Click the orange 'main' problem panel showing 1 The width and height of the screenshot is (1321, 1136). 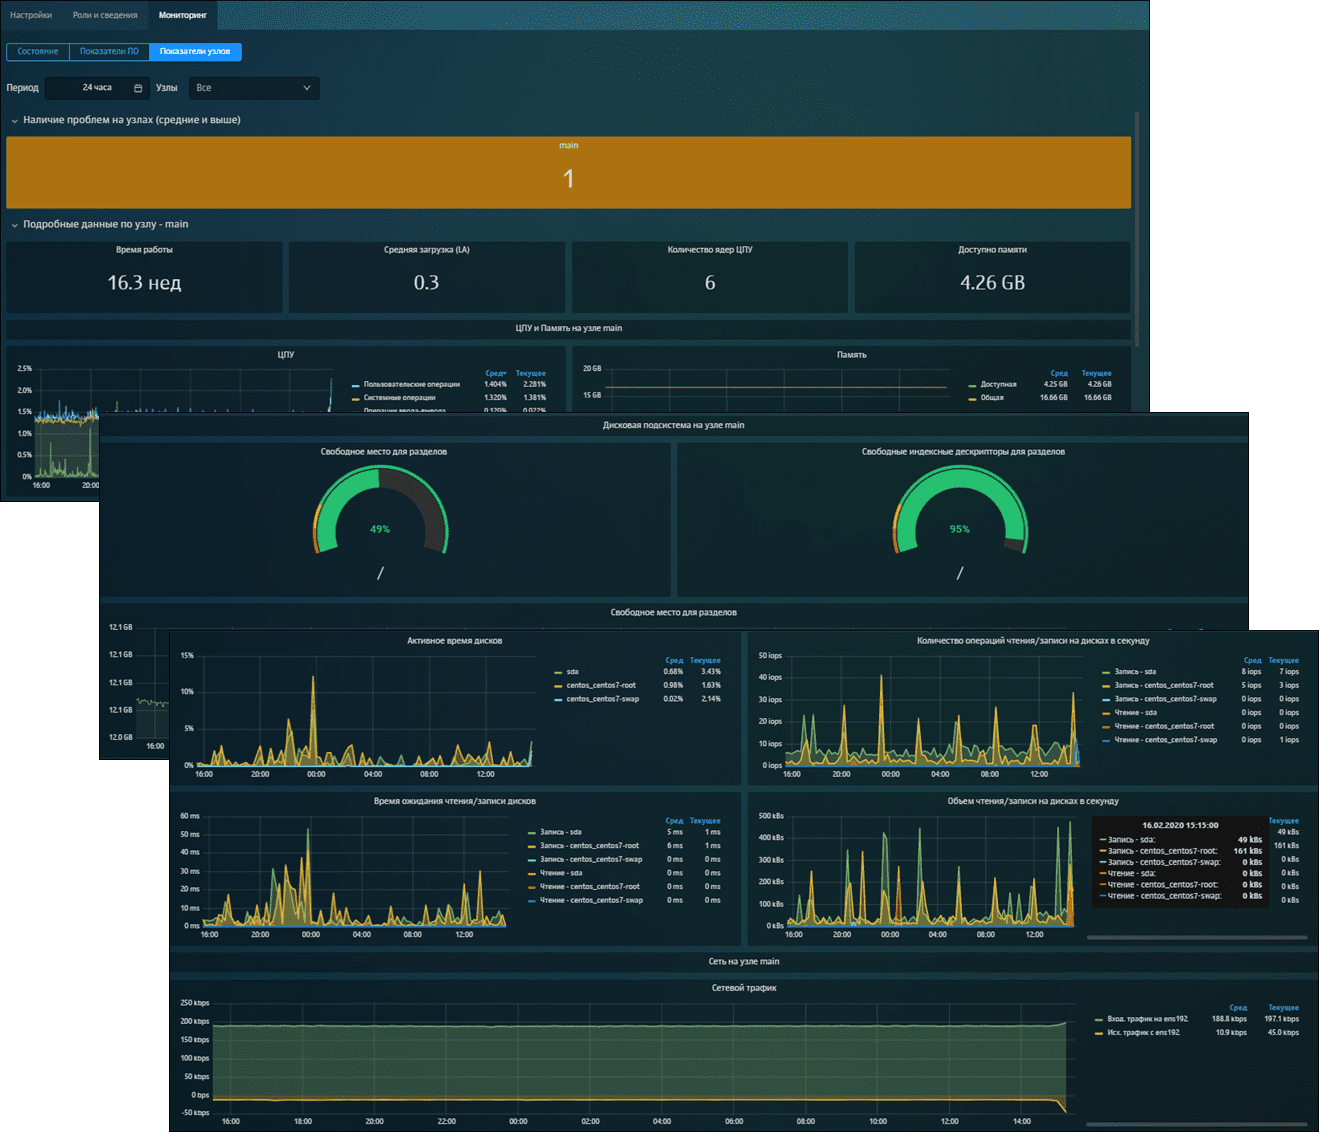pos(568,172)
